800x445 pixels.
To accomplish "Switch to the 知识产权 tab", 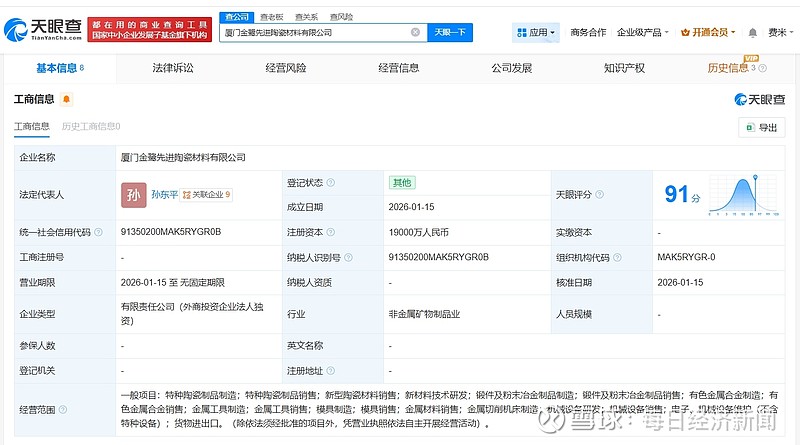I will 624,68.
